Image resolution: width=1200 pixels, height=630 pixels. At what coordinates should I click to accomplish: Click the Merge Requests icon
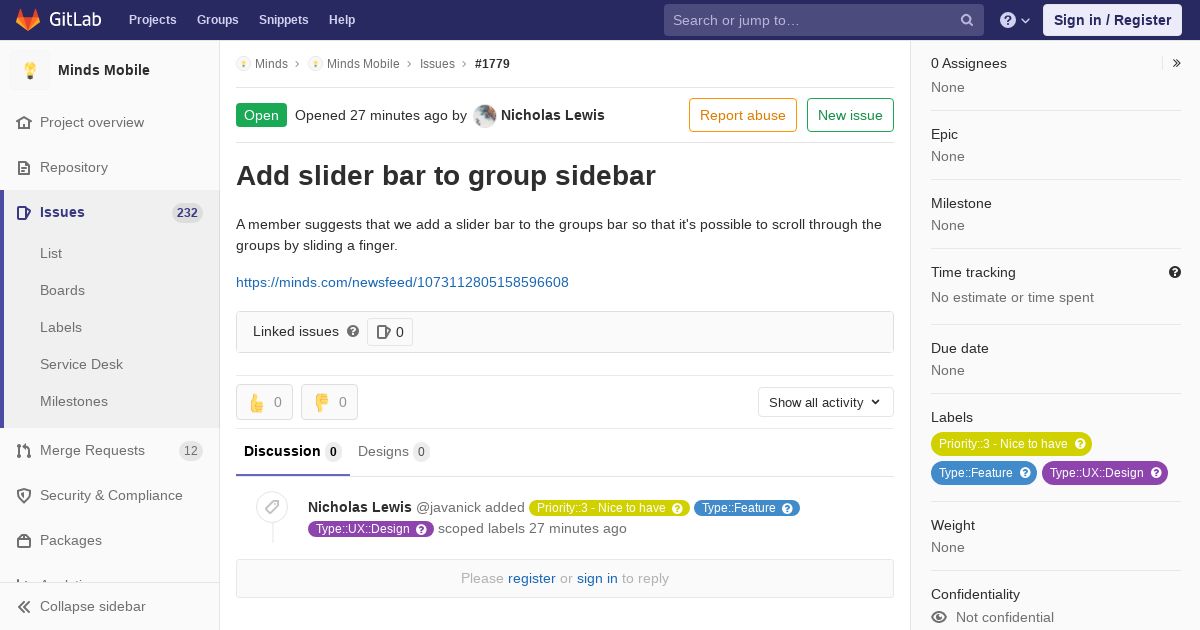tap(24, 450)
